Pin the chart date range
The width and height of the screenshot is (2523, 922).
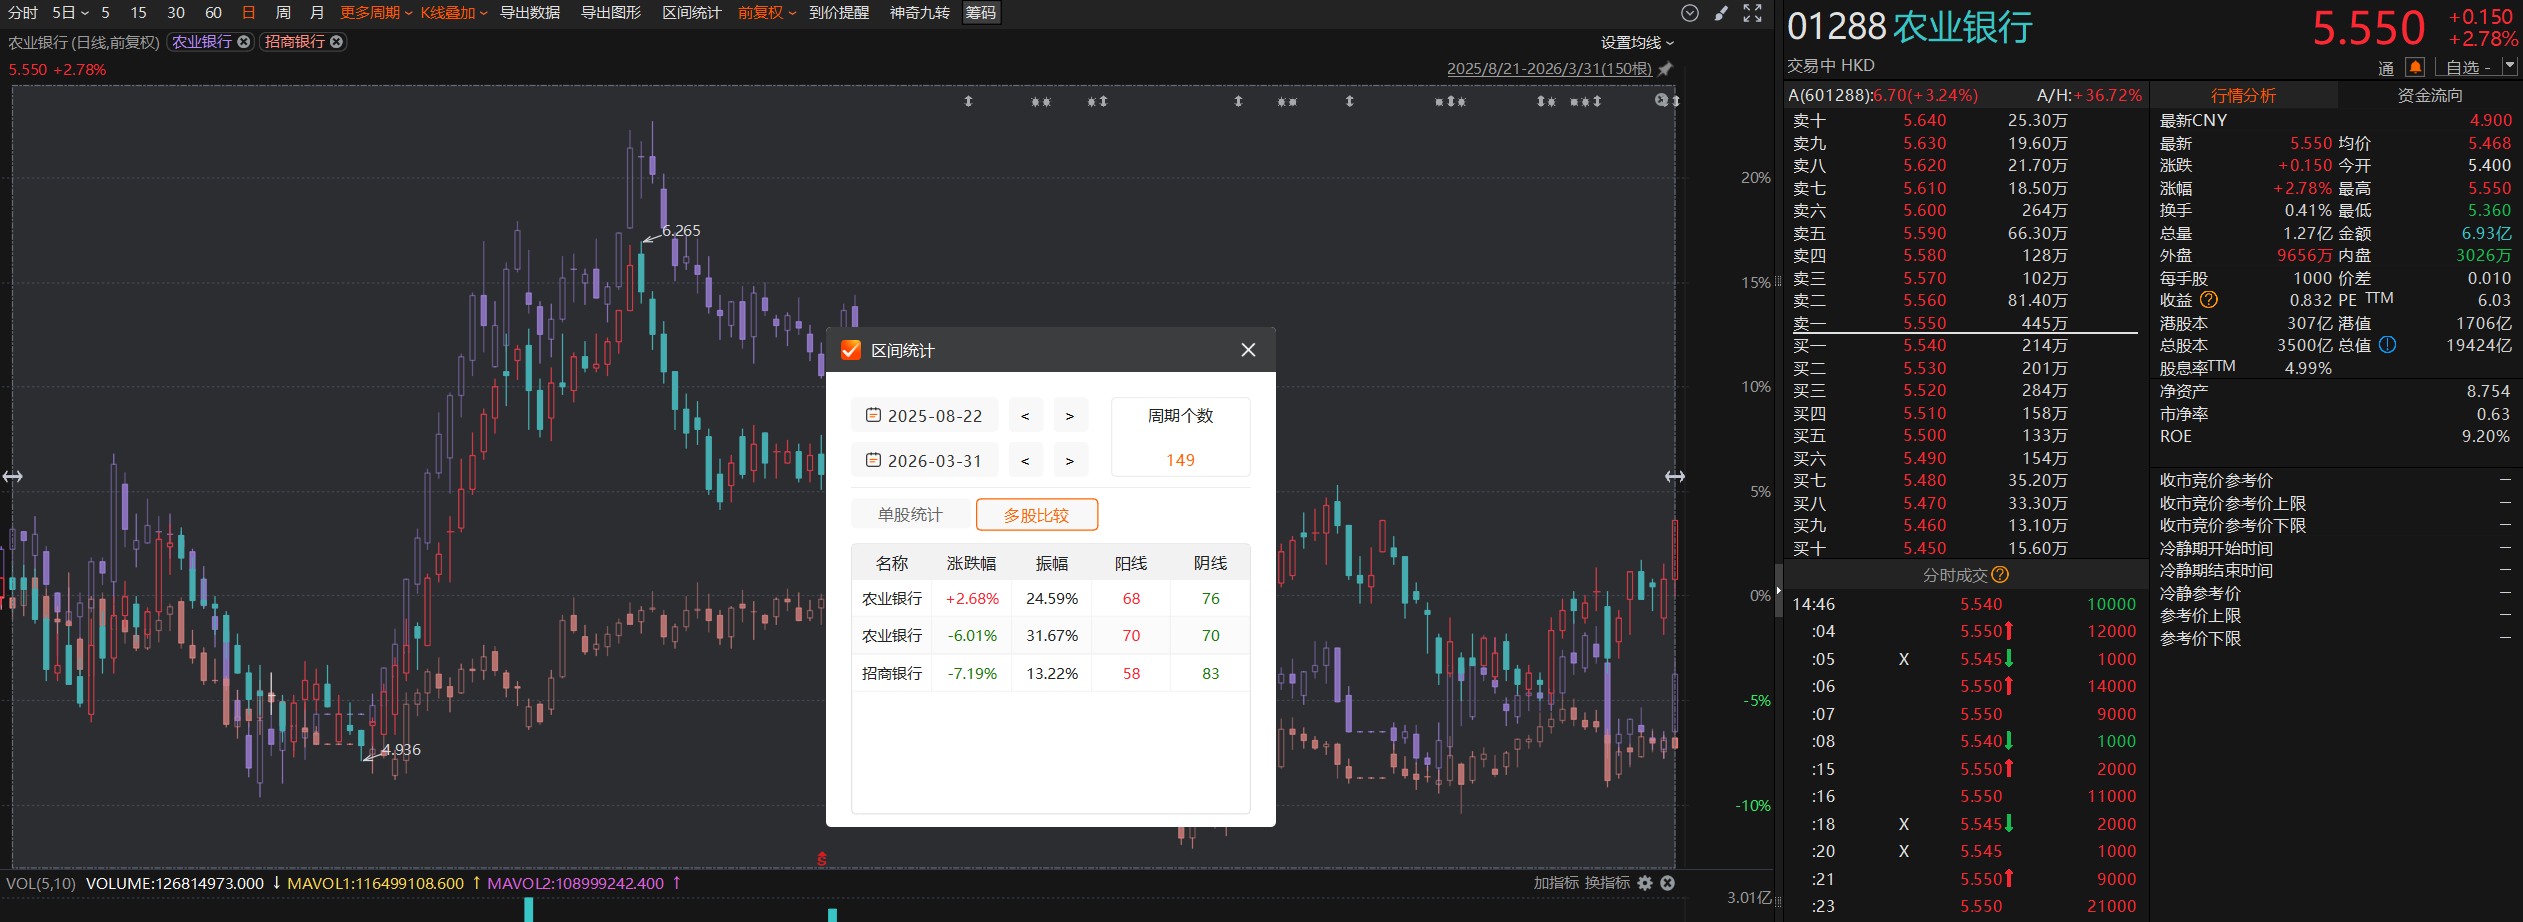[1665, 69]
